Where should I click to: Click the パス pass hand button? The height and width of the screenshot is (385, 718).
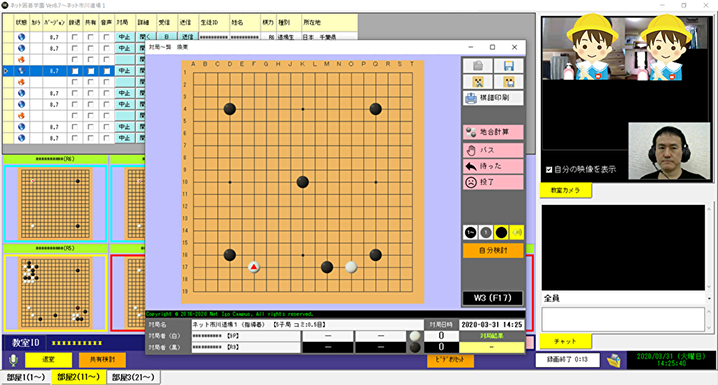(x=493, y=150)
